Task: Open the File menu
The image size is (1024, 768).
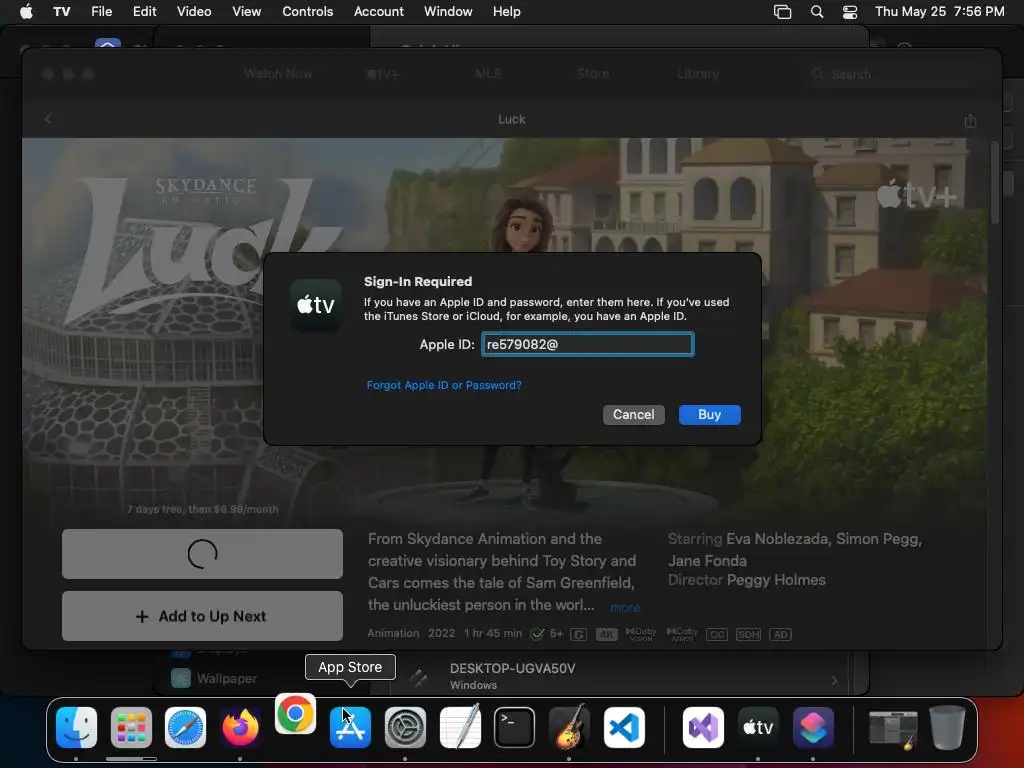Action: (x=101, y=11)
